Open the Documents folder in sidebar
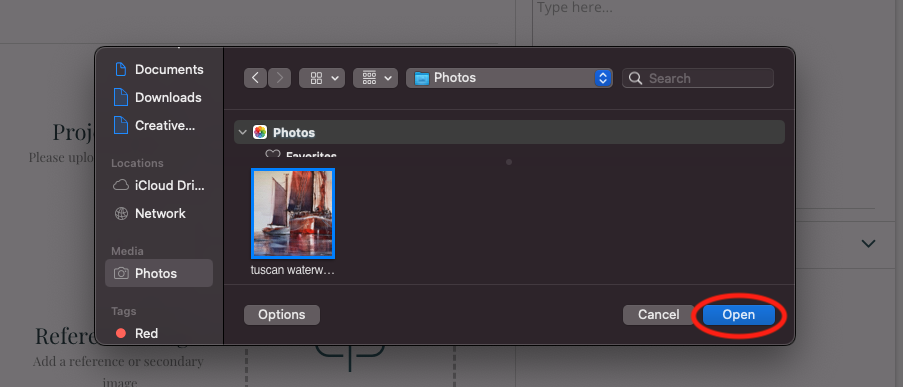The image size is (903, 387). pos(159,70)
